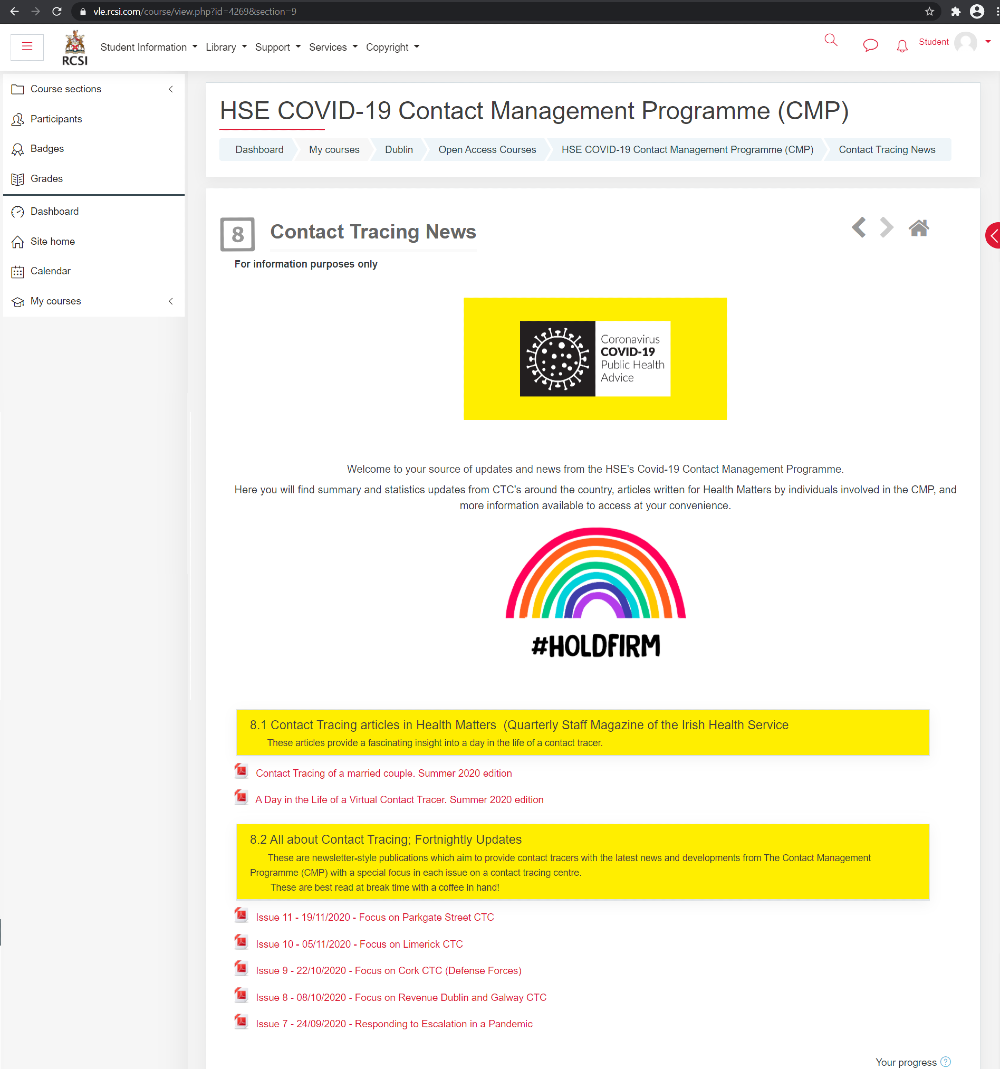The width and height of the screenshot is (1000, 1069).
Task: Open Issue 8 Focus on Revenue Dublin and Galway
Action: click(401, 997)
